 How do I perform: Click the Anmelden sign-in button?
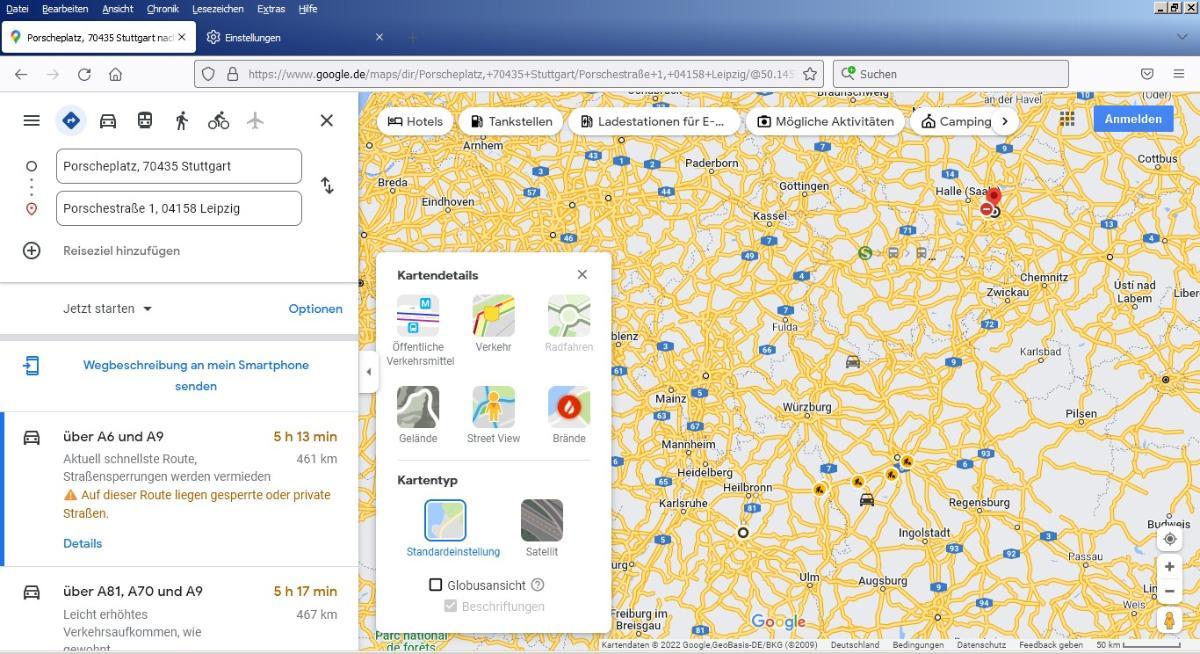1133,119
